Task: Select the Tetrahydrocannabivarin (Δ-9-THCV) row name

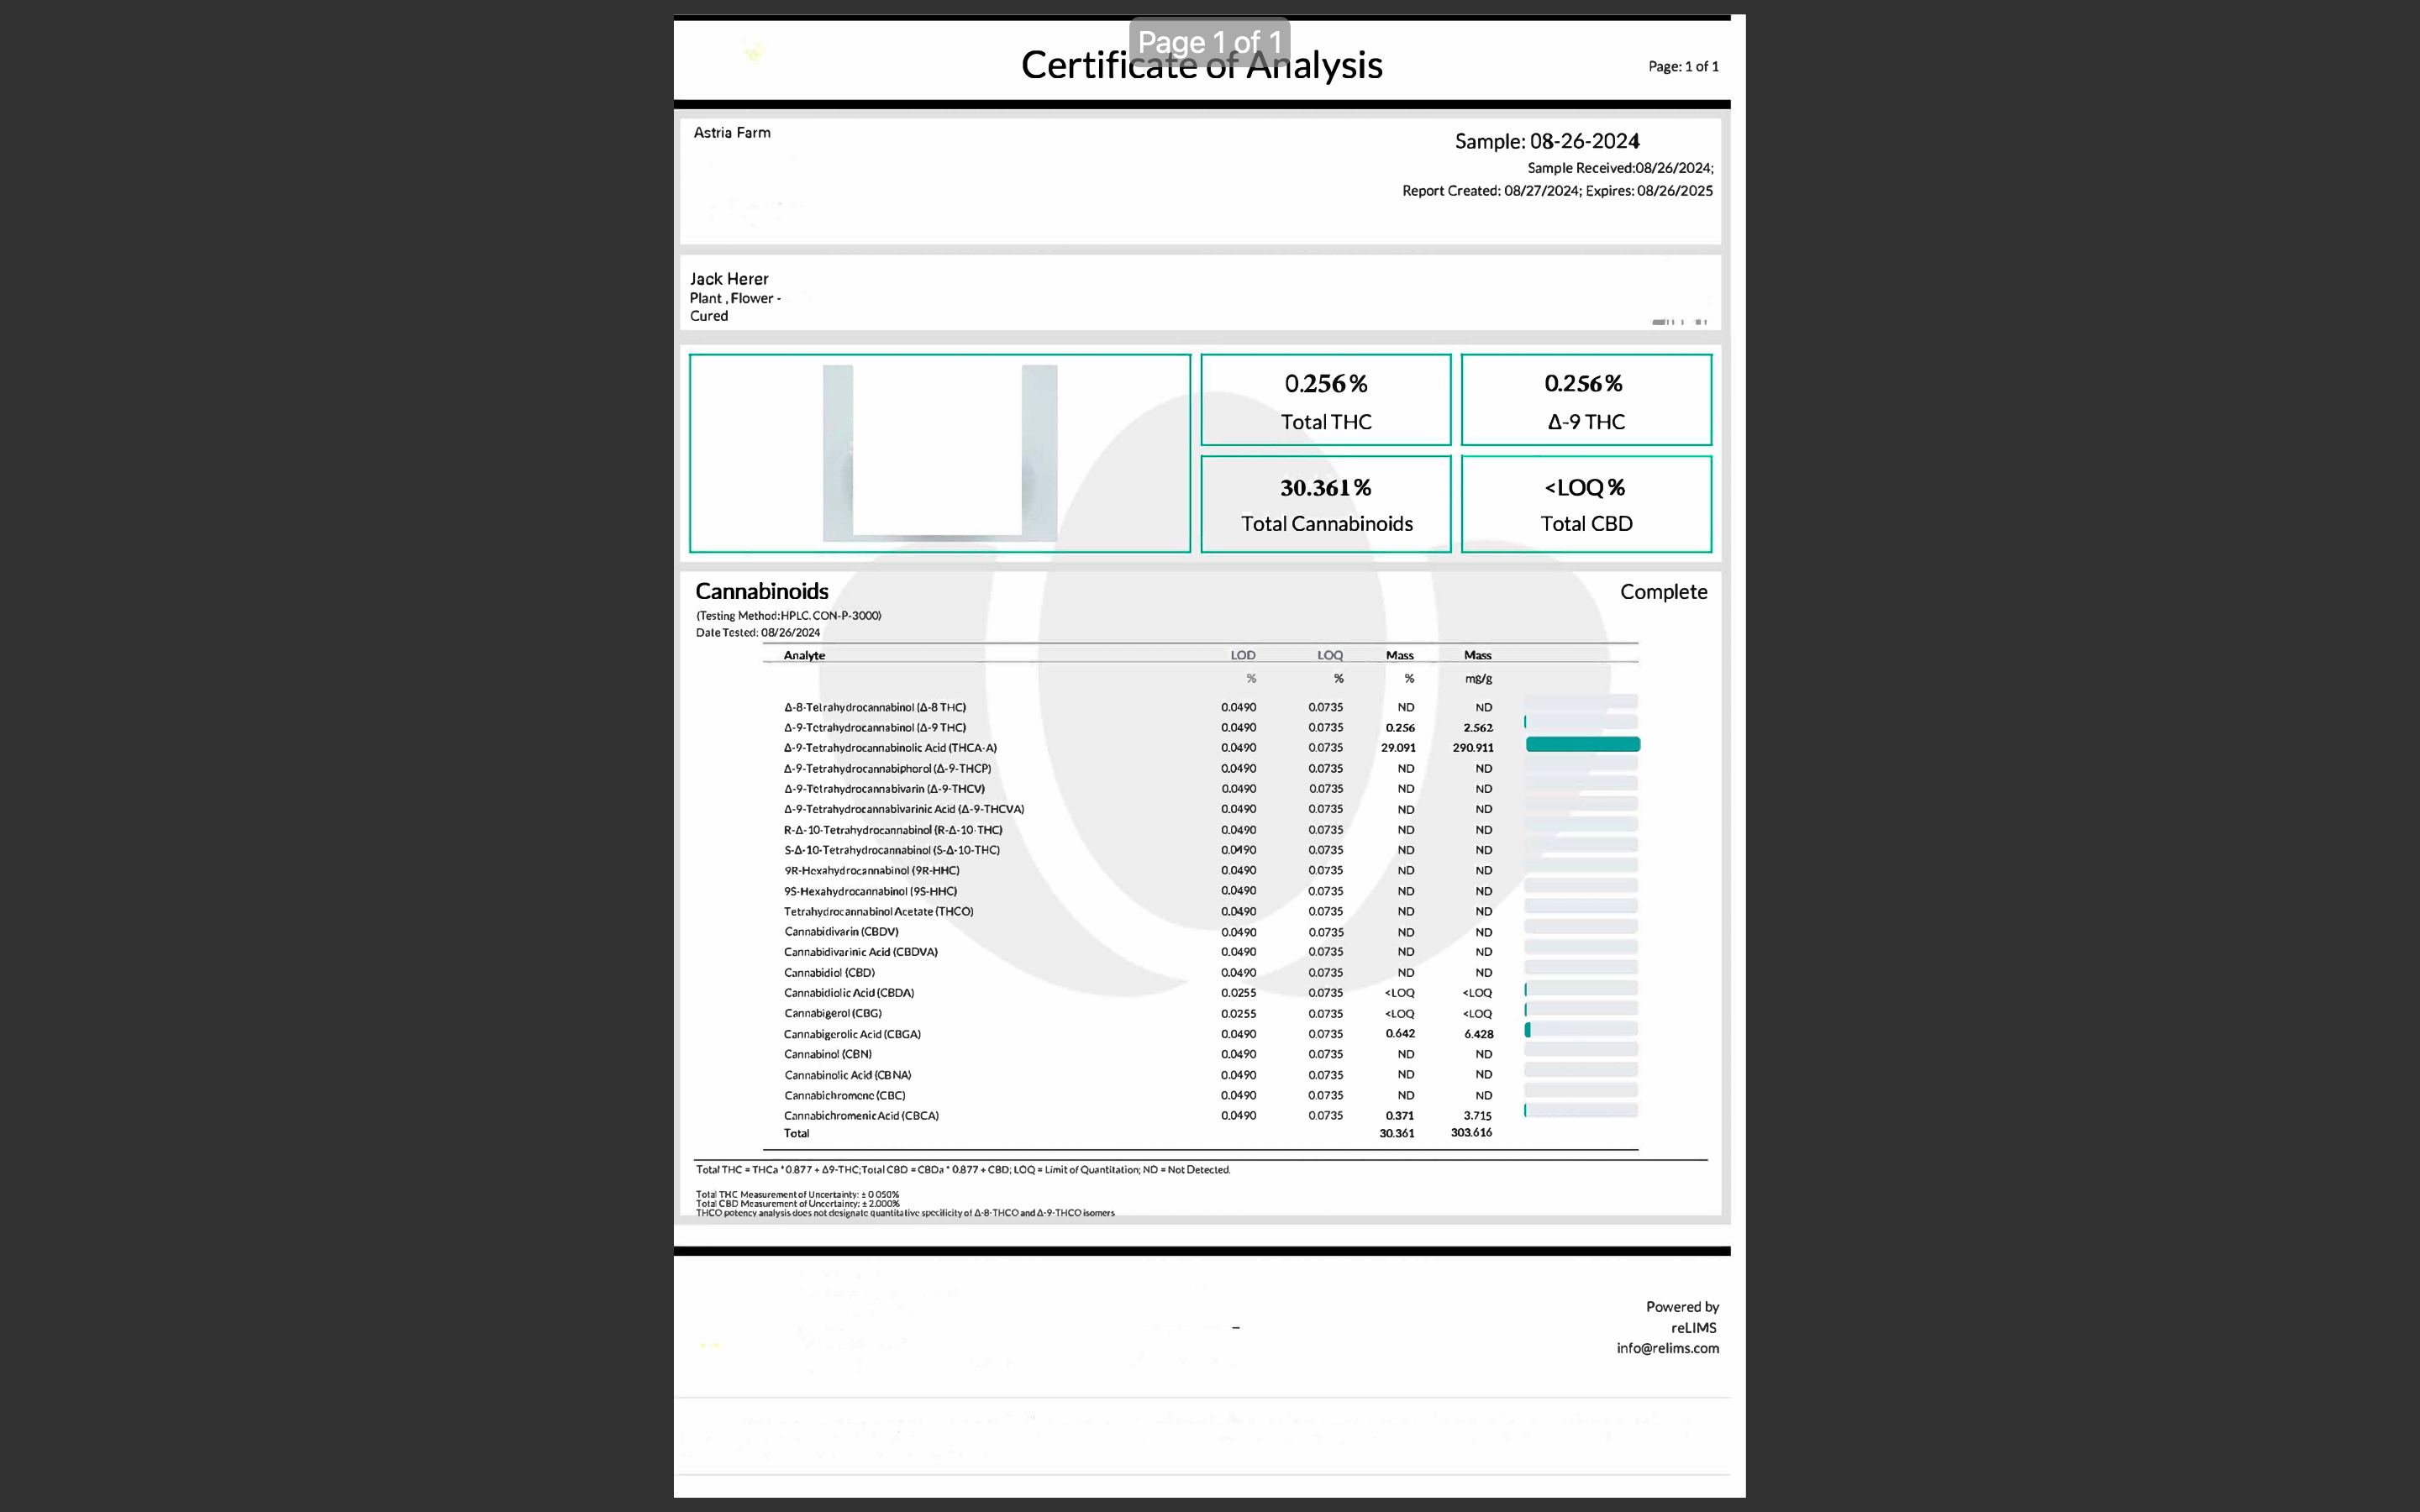Action: click(884, 789)
